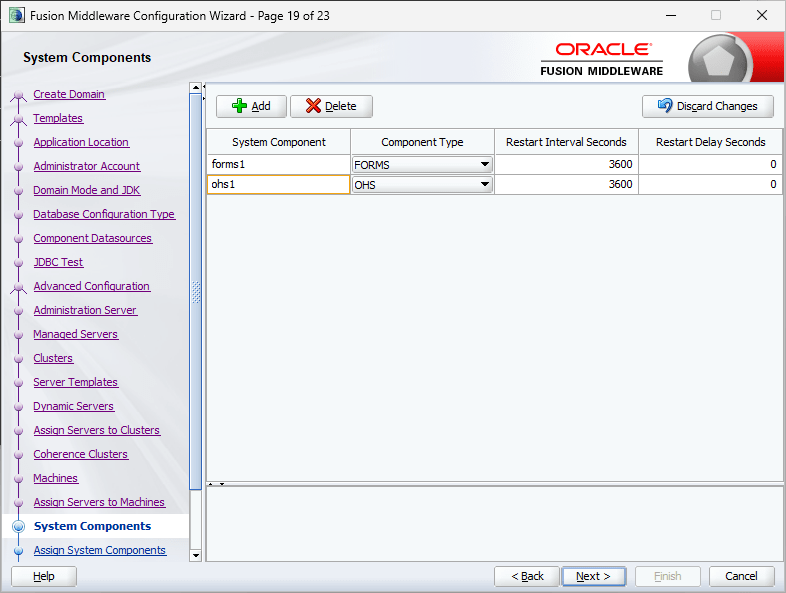
Task: Click the Restart Delay Seconds column header
Action: pos(710,142)
